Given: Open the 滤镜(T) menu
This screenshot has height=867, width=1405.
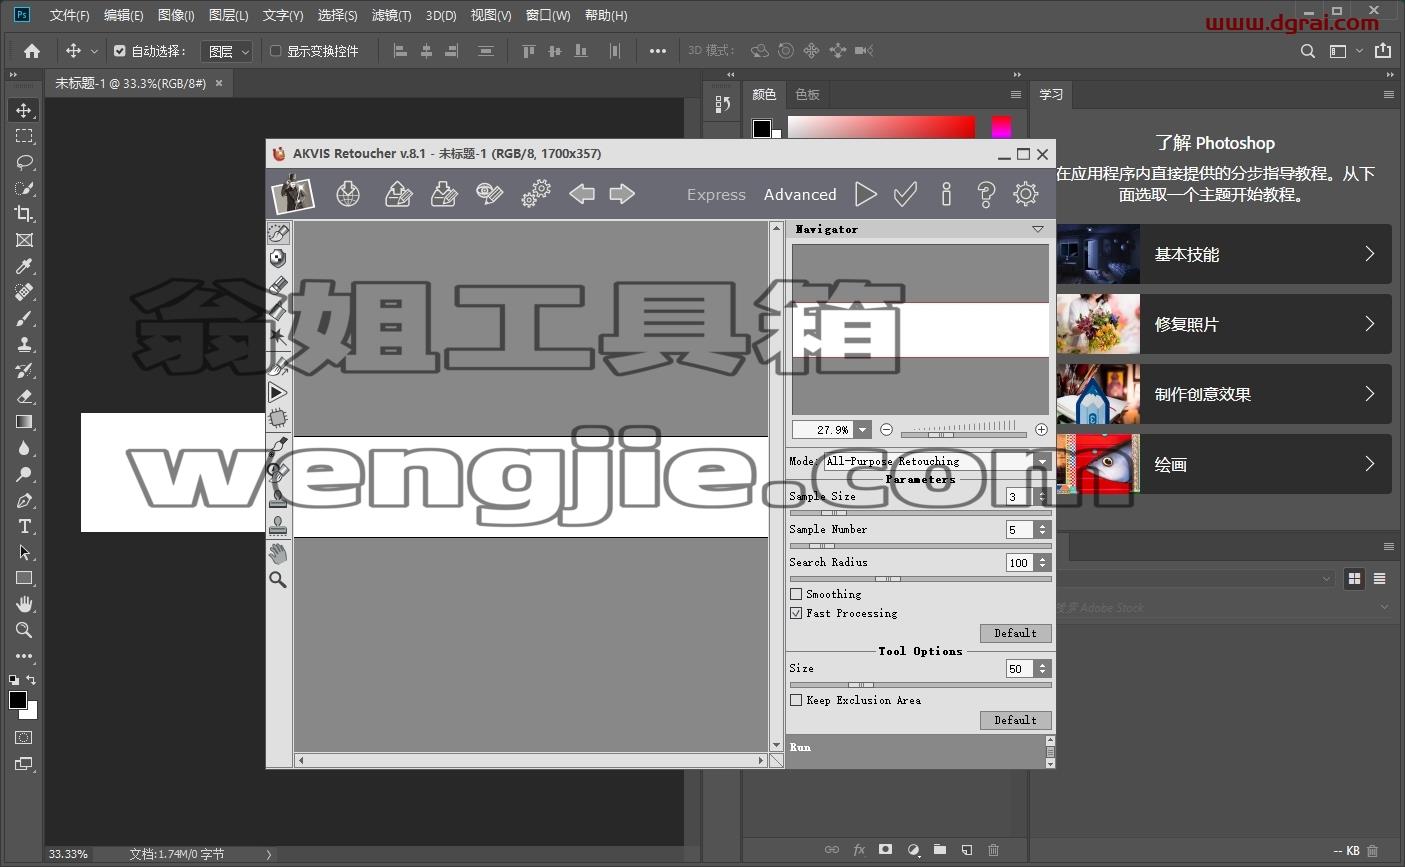Looking at the screenshot, I should coord(391,15).
